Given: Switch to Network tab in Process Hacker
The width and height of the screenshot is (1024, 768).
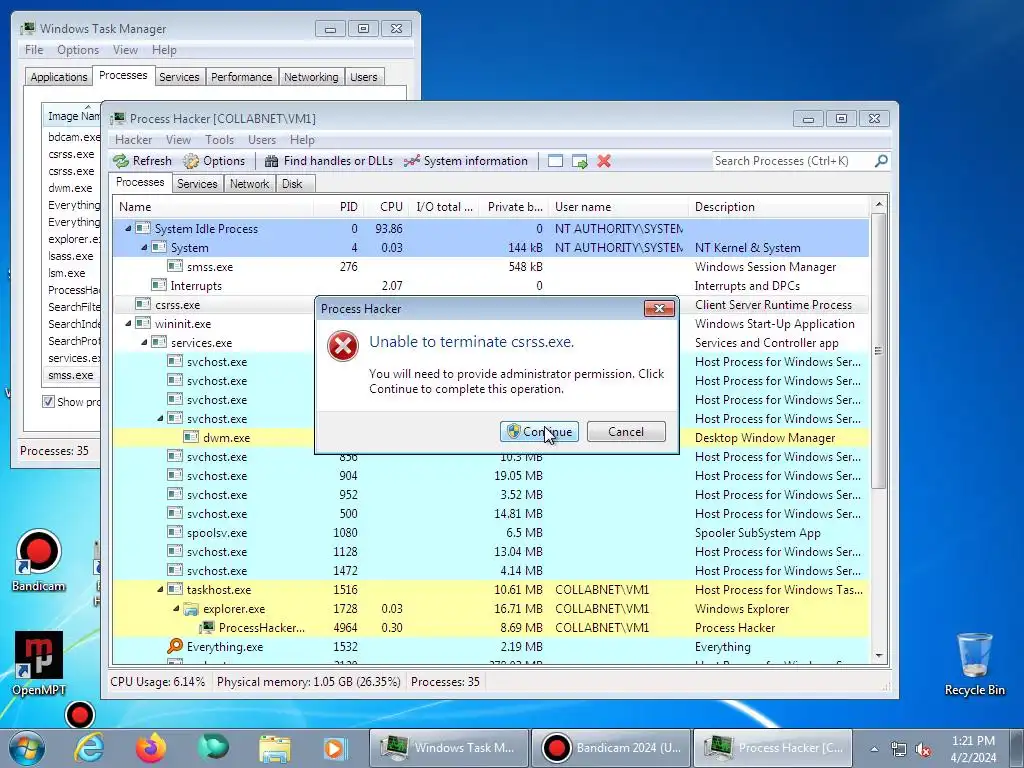Looking at the screenshot, I should (249, 184).
